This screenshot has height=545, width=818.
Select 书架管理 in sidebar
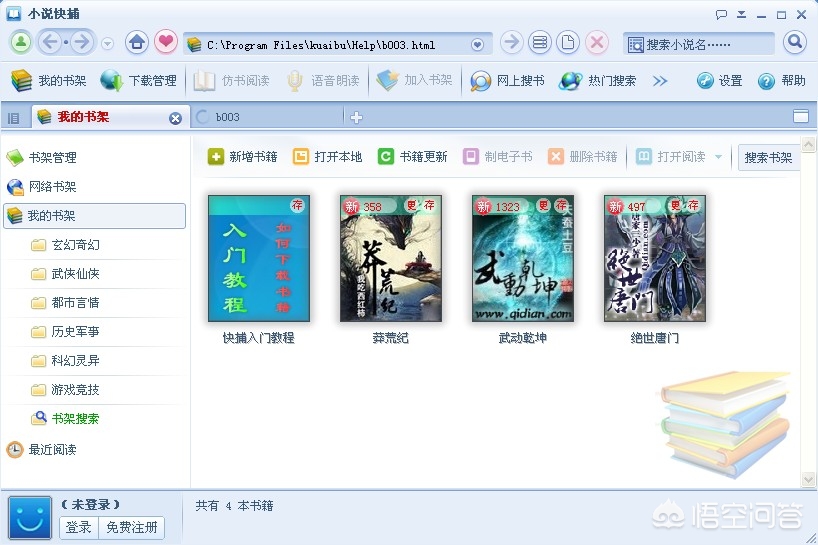click(42, 158)
